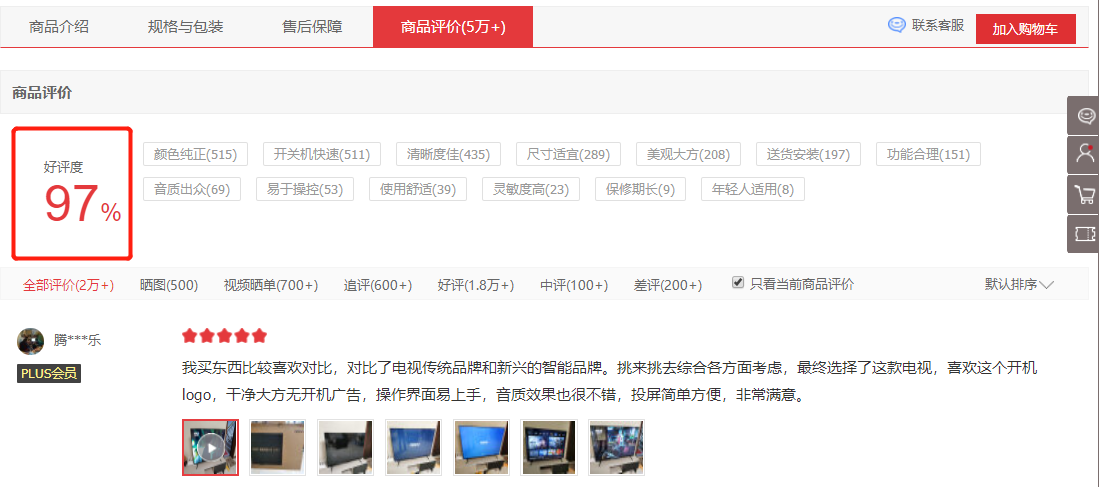Viewport: 1099px width, 487px height.
Task: Select the 送货安装(197) tag
Action: 808,154
